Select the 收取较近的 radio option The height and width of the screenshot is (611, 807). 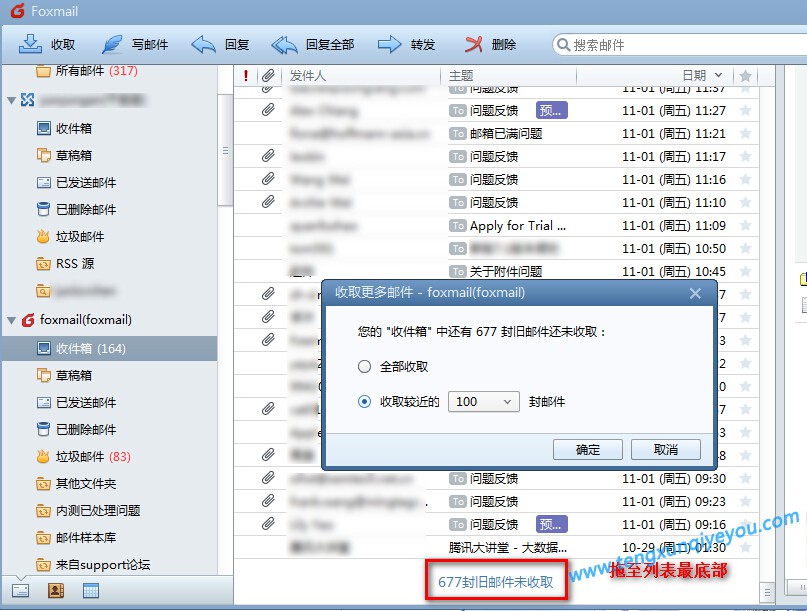coord(364,401)
